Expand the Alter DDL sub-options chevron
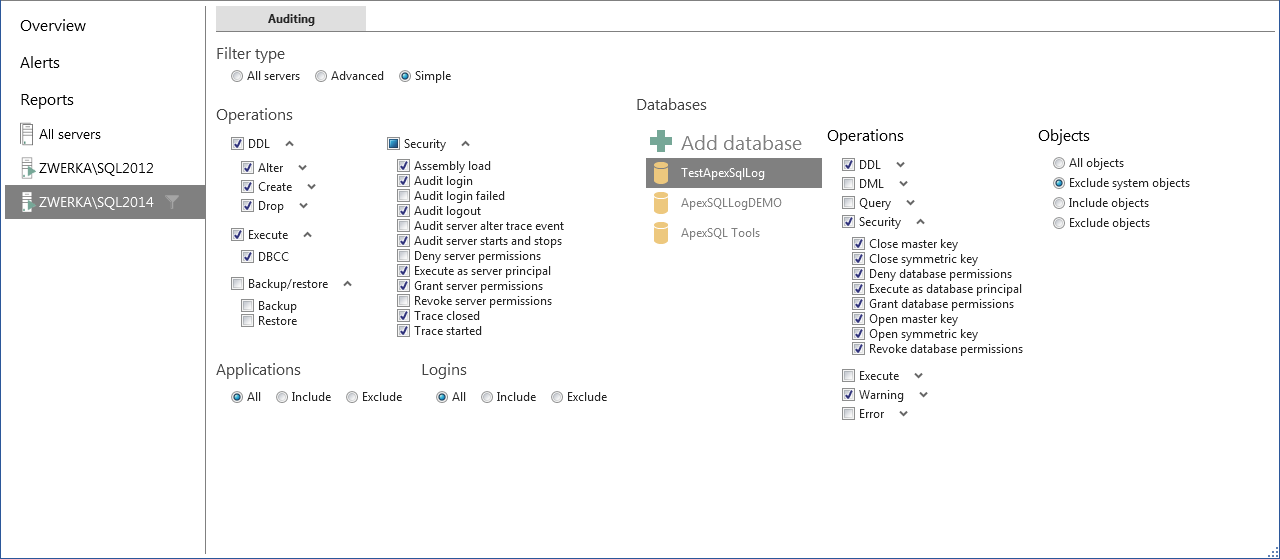Screen dimensions: 1280x559 (303, 168)
